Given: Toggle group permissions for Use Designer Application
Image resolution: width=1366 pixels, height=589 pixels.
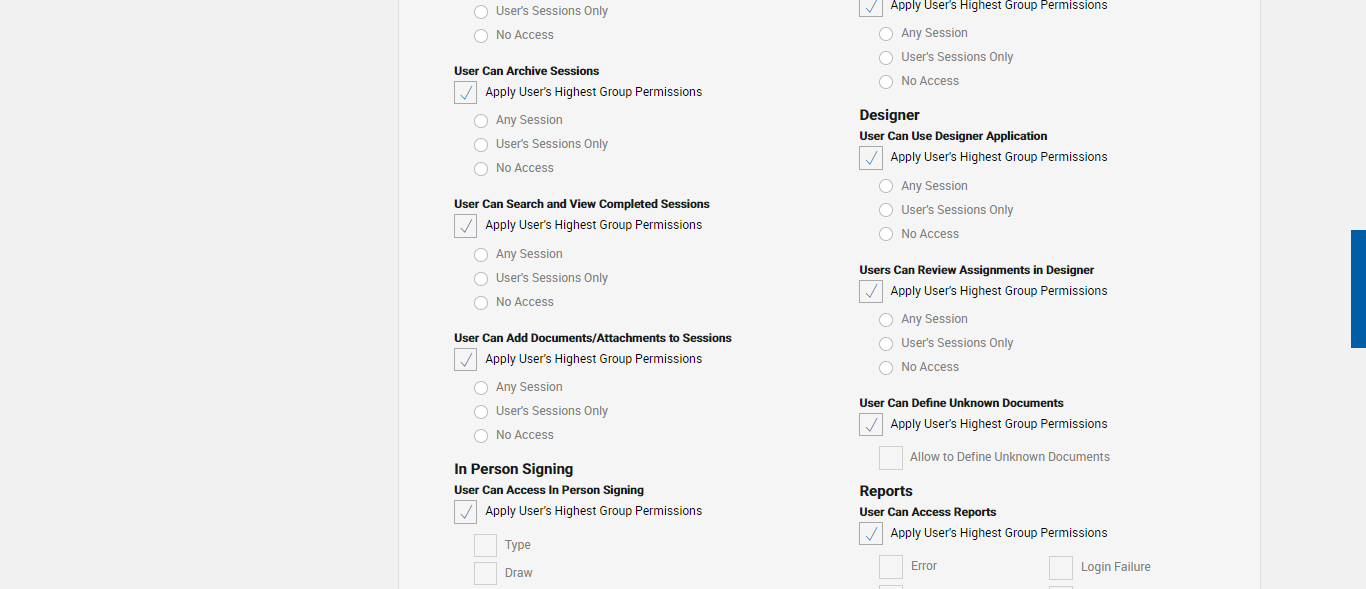Looking at the screenshot, I should coord(871,158).
